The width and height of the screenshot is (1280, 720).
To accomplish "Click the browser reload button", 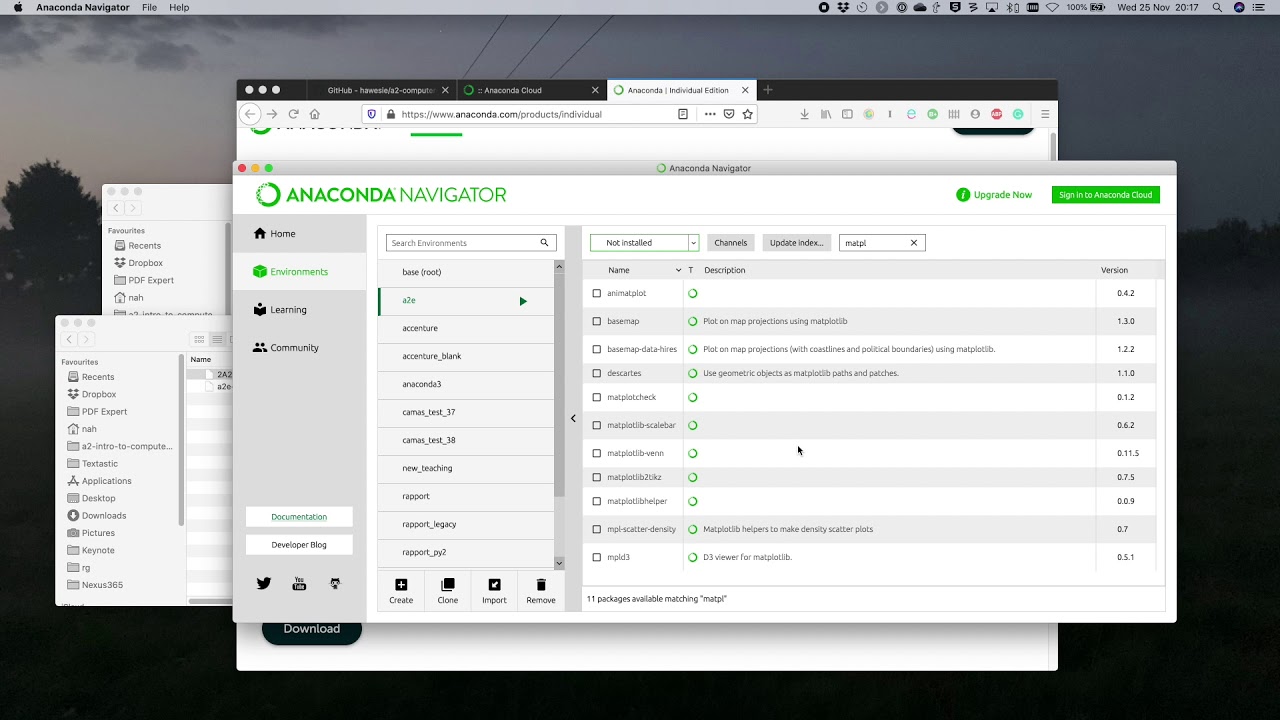I will tap(293, 114).
